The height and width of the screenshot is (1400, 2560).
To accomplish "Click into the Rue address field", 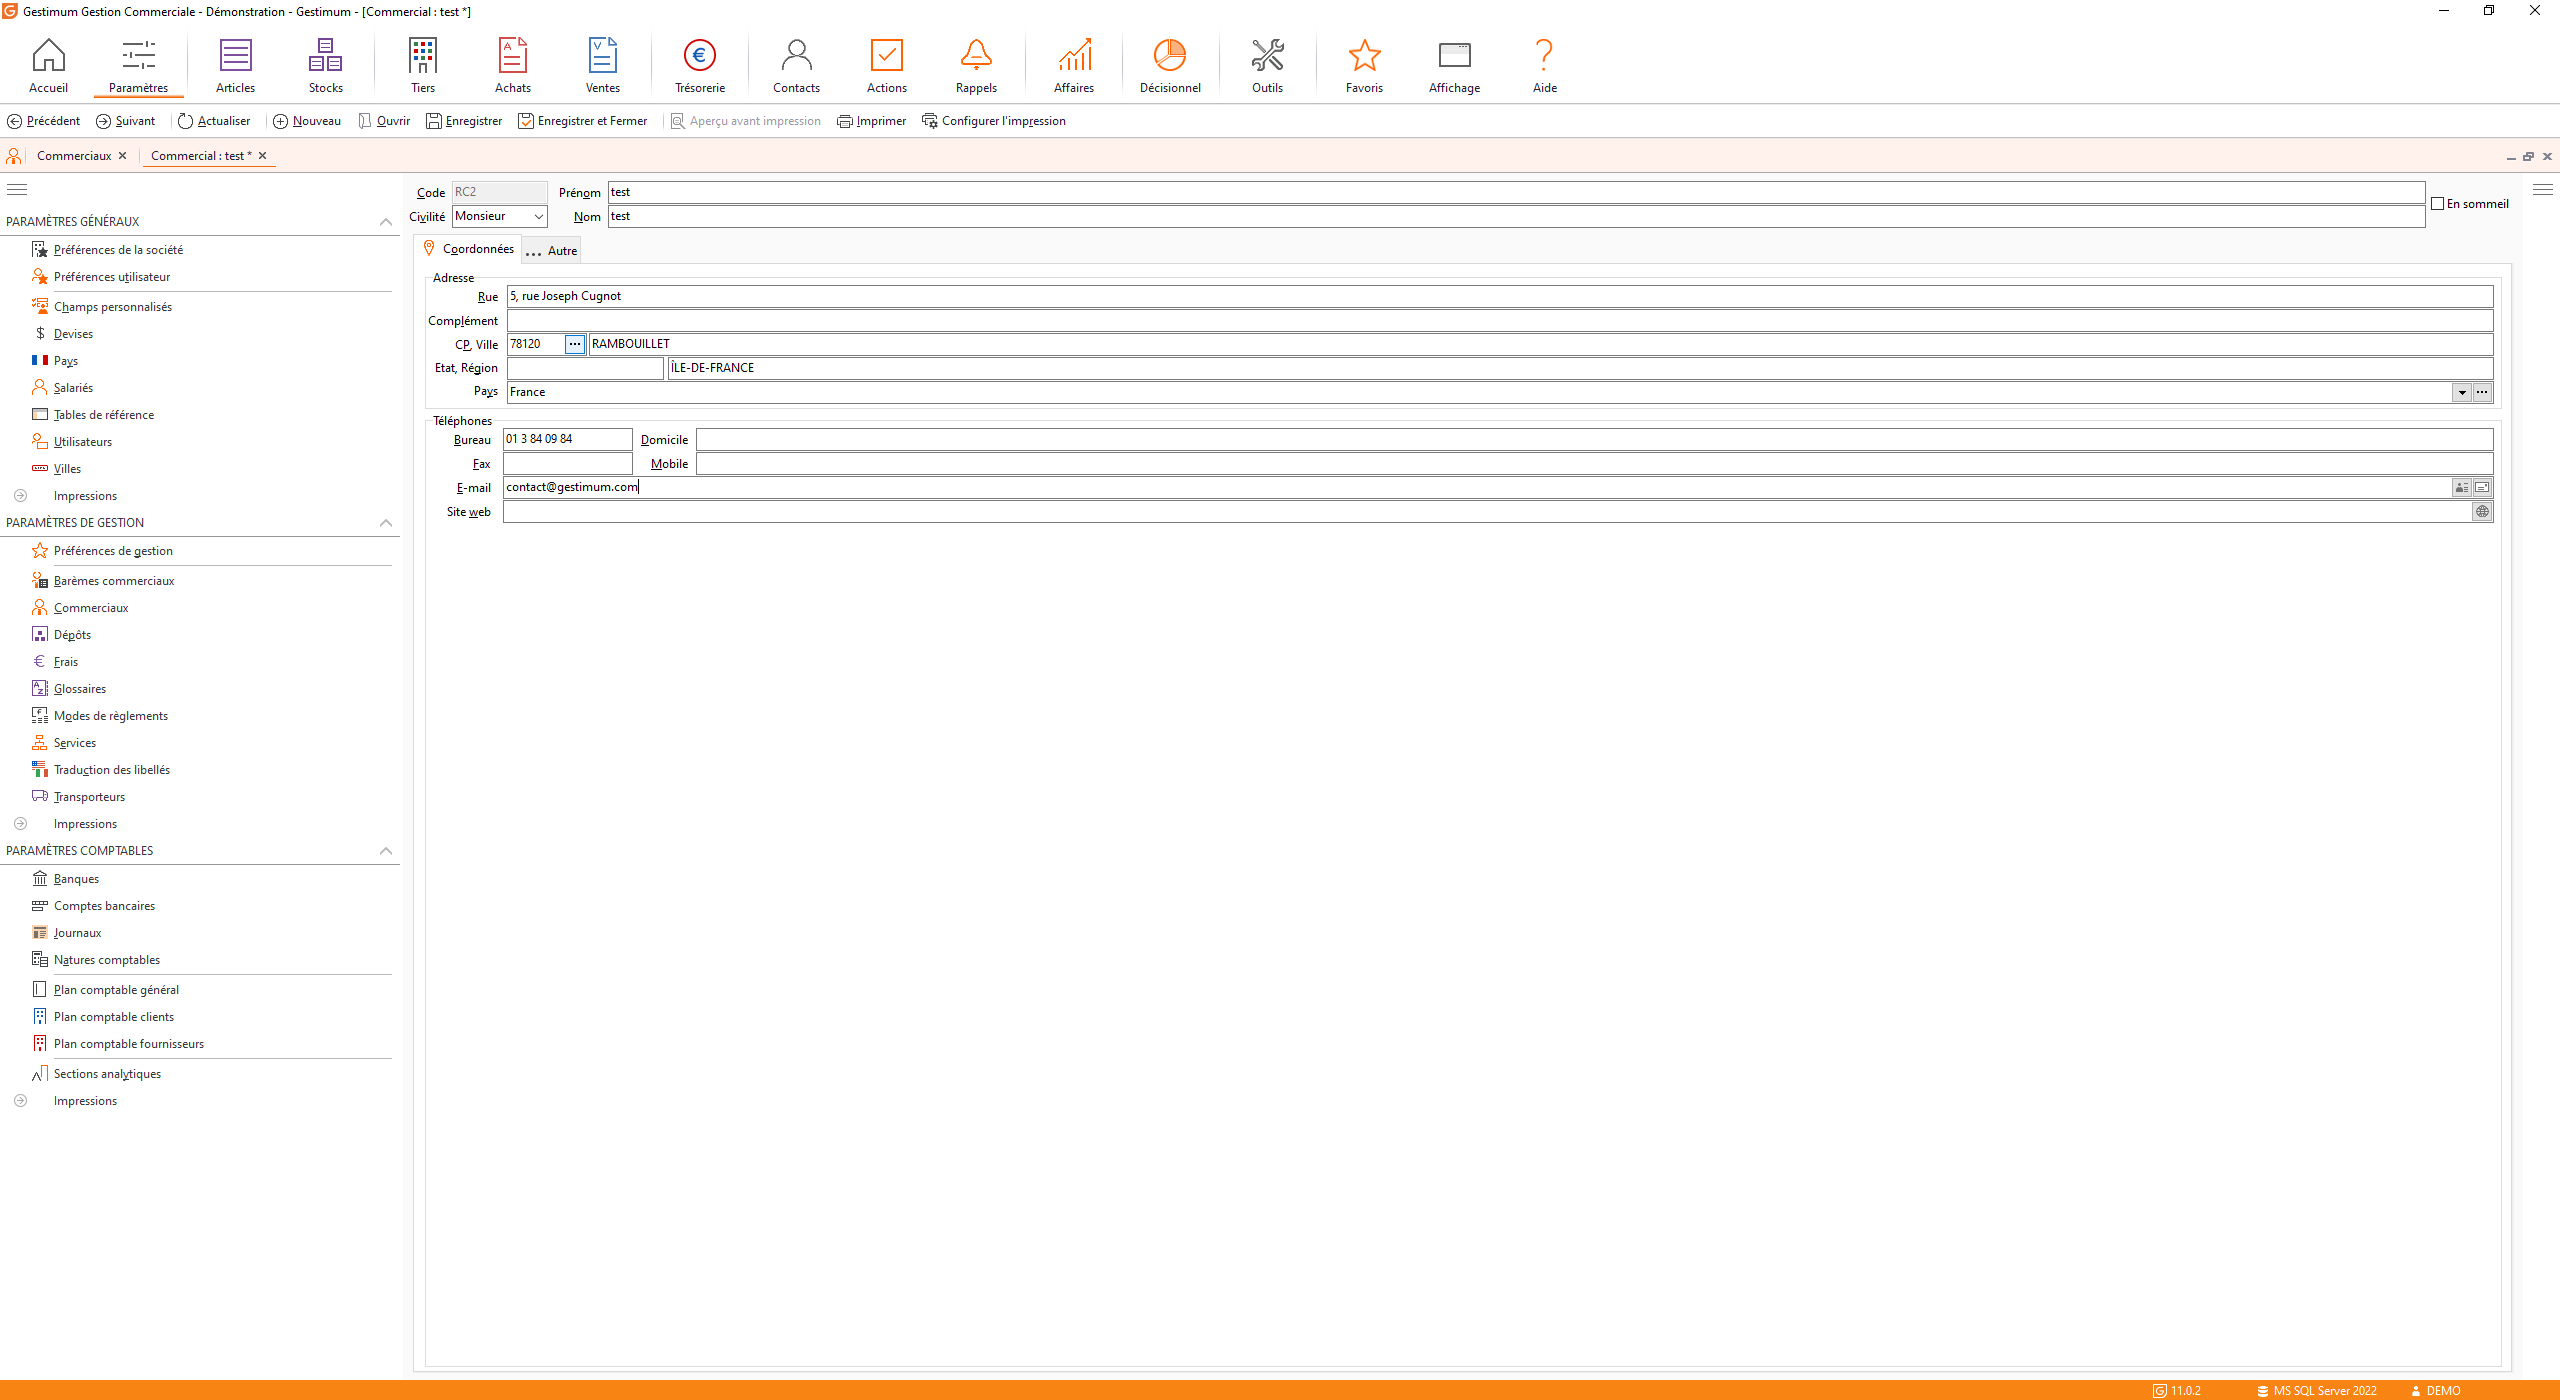I will click(x=1499, y=296).
